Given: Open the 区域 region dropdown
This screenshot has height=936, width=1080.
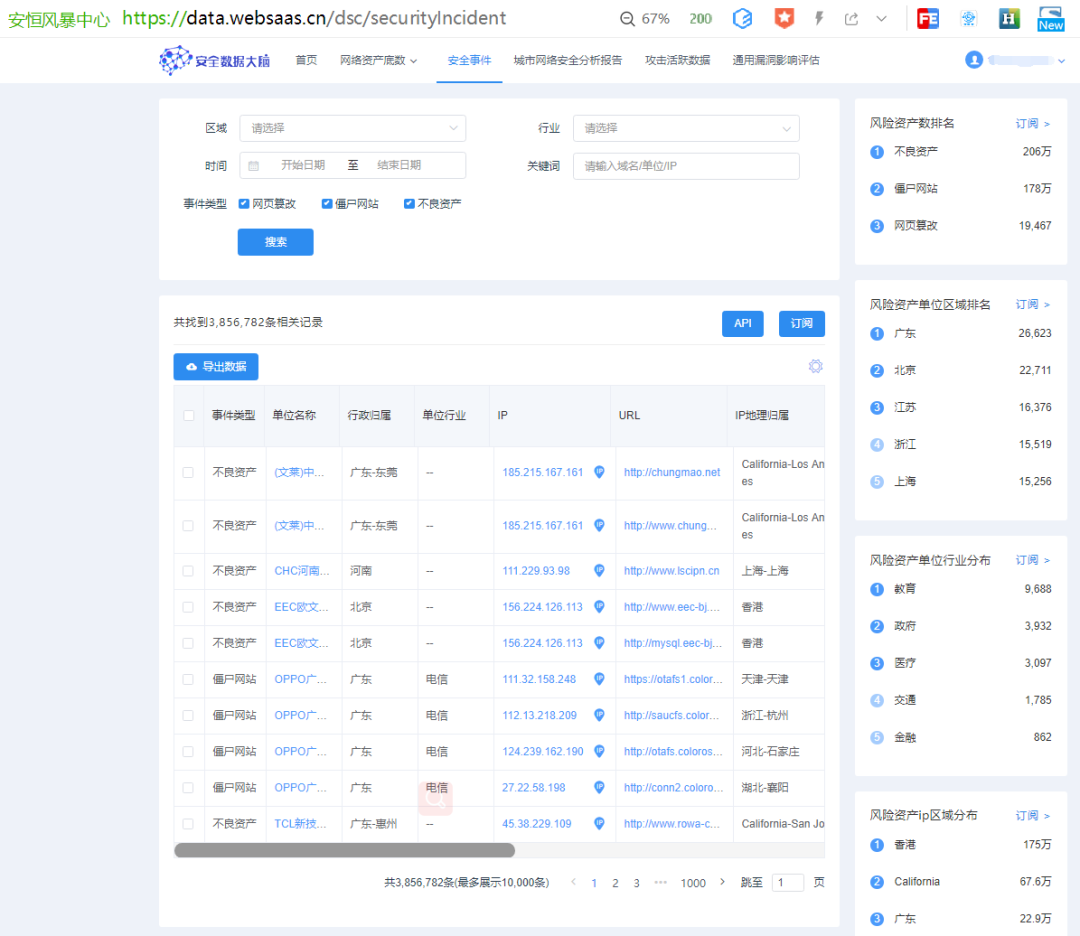Looking at the screenshot, I should pos(353,128).
